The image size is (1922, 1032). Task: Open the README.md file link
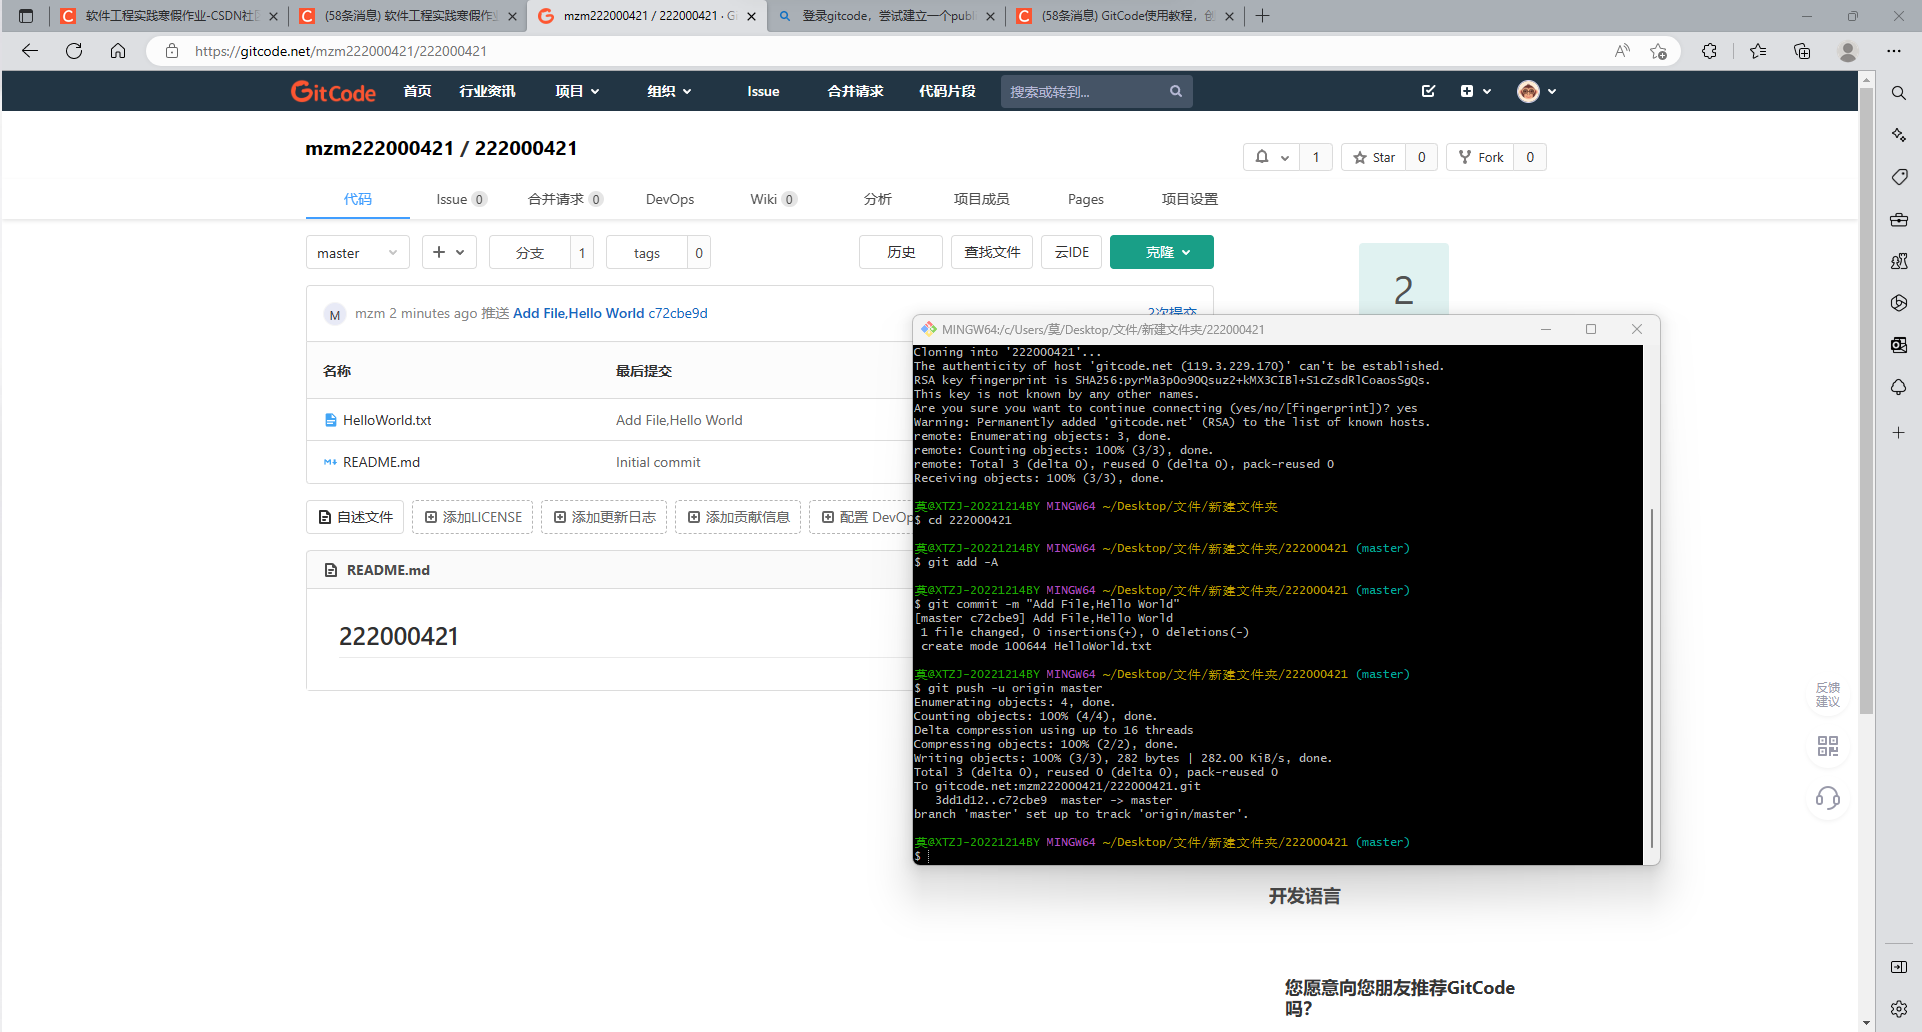point(381,462)
